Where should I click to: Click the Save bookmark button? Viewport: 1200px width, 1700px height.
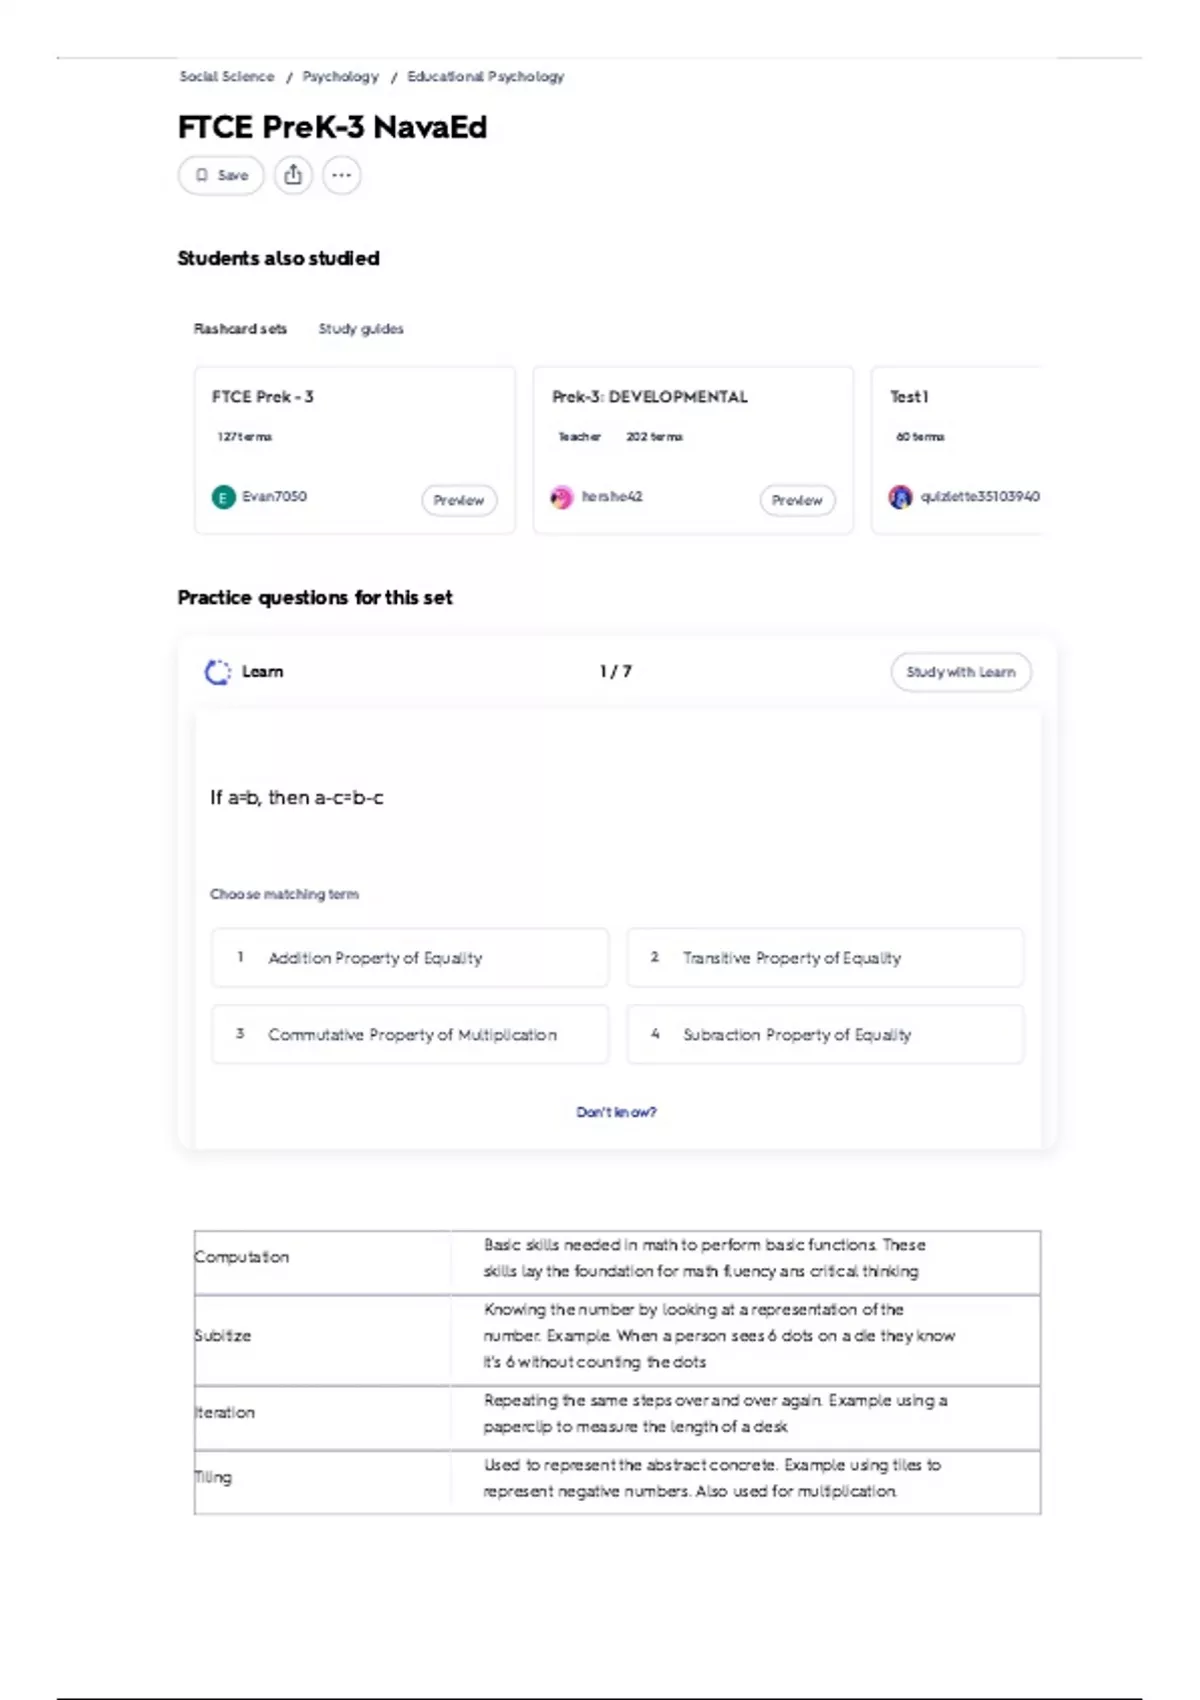tap(221, 175)
